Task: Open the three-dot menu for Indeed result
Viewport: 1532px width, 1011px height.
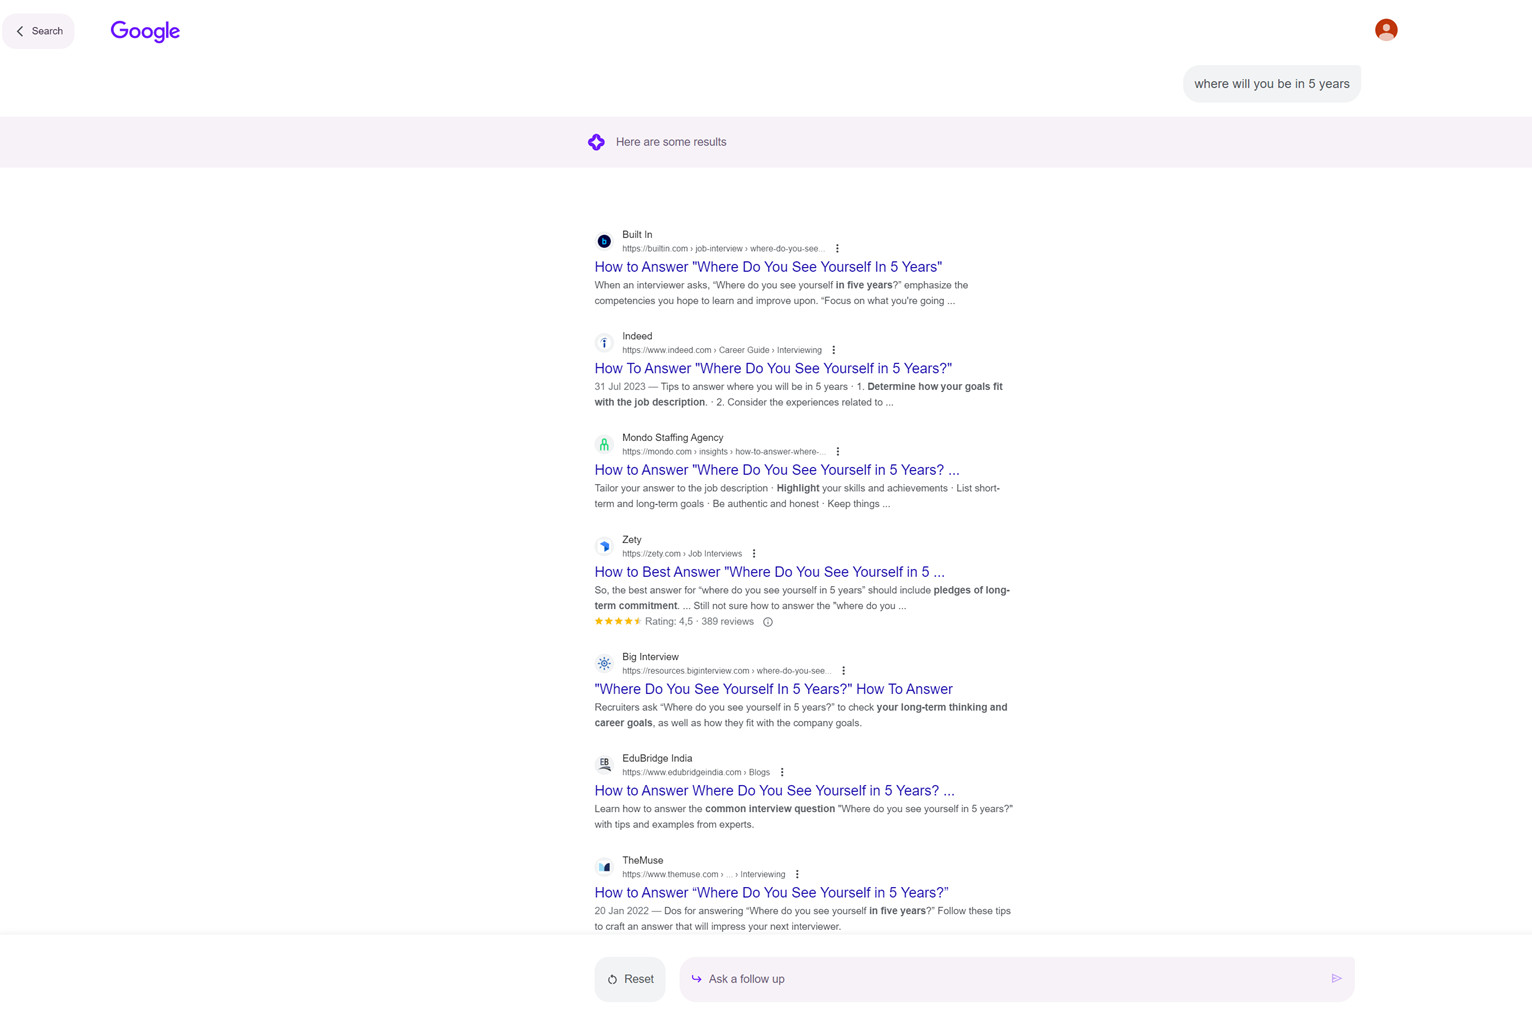Action: click(x=833, y=349)
